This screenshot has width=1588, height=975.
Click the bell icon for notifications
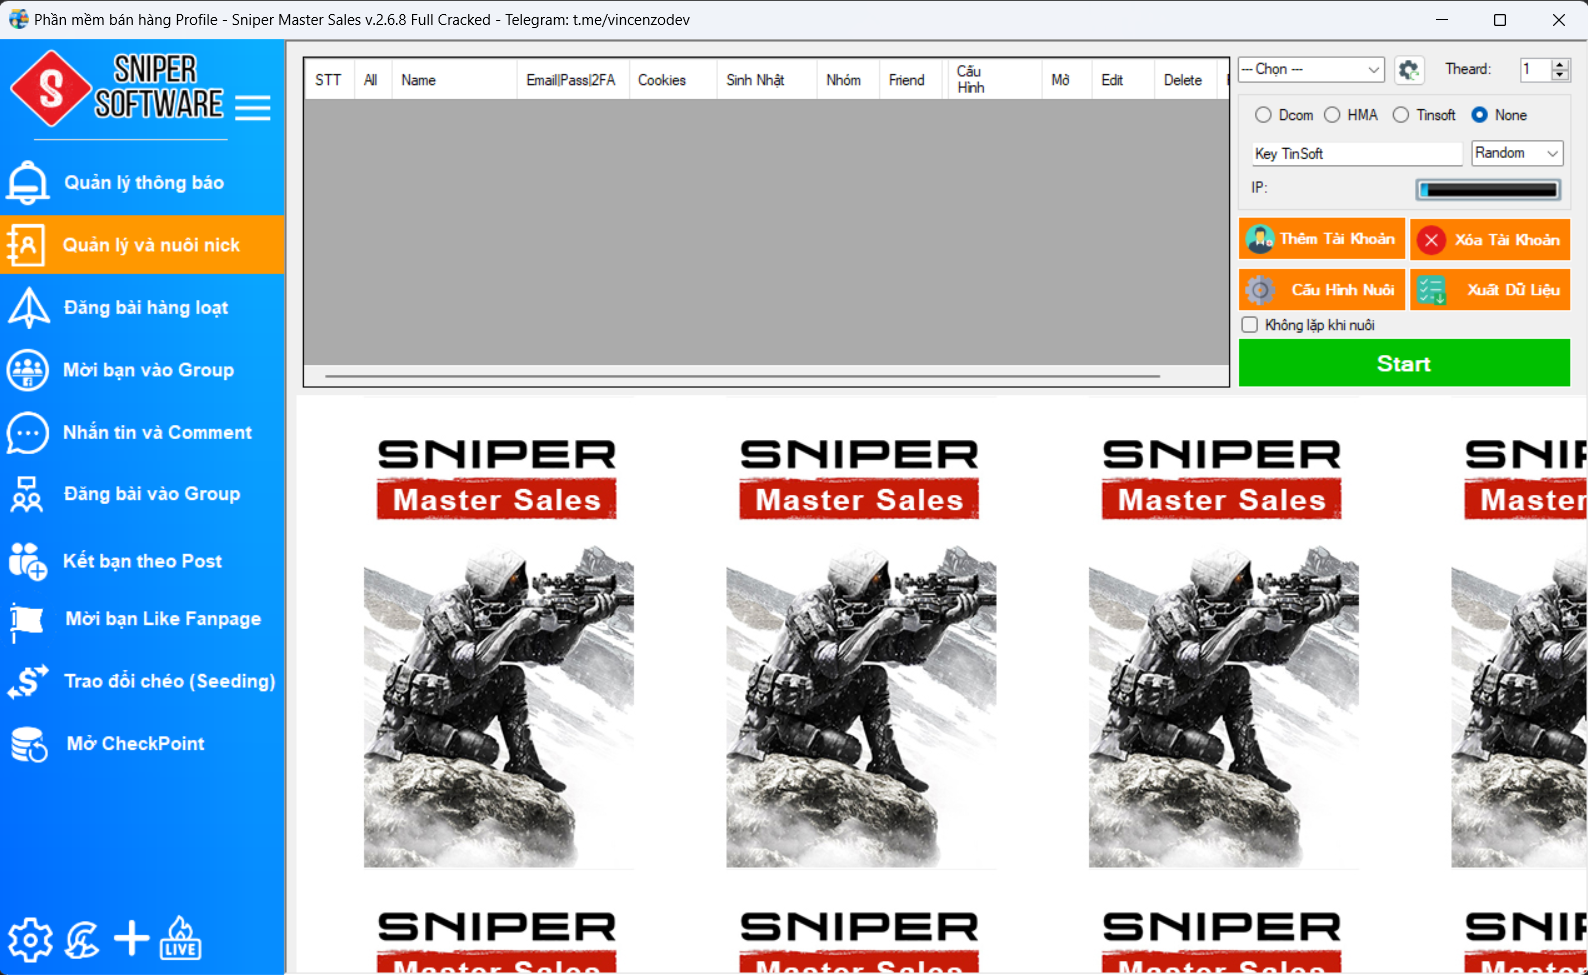[x=28, y=183]
